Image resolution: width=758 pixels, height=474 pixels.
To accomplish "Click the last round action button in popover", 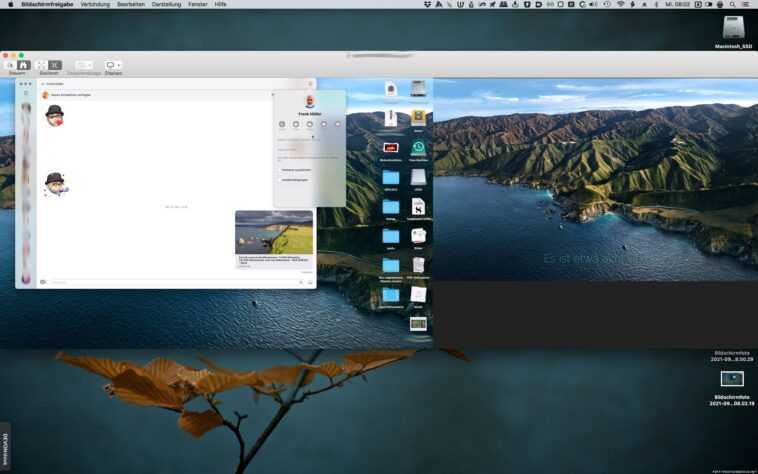I will [x=338, y=124].
